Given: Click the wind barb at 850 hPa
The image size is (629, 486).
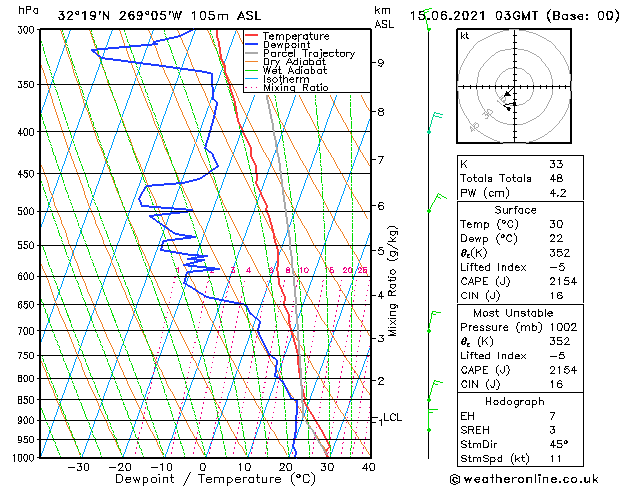Looking at the screenshot, I should pyautogui.click(x=434, y=391).
